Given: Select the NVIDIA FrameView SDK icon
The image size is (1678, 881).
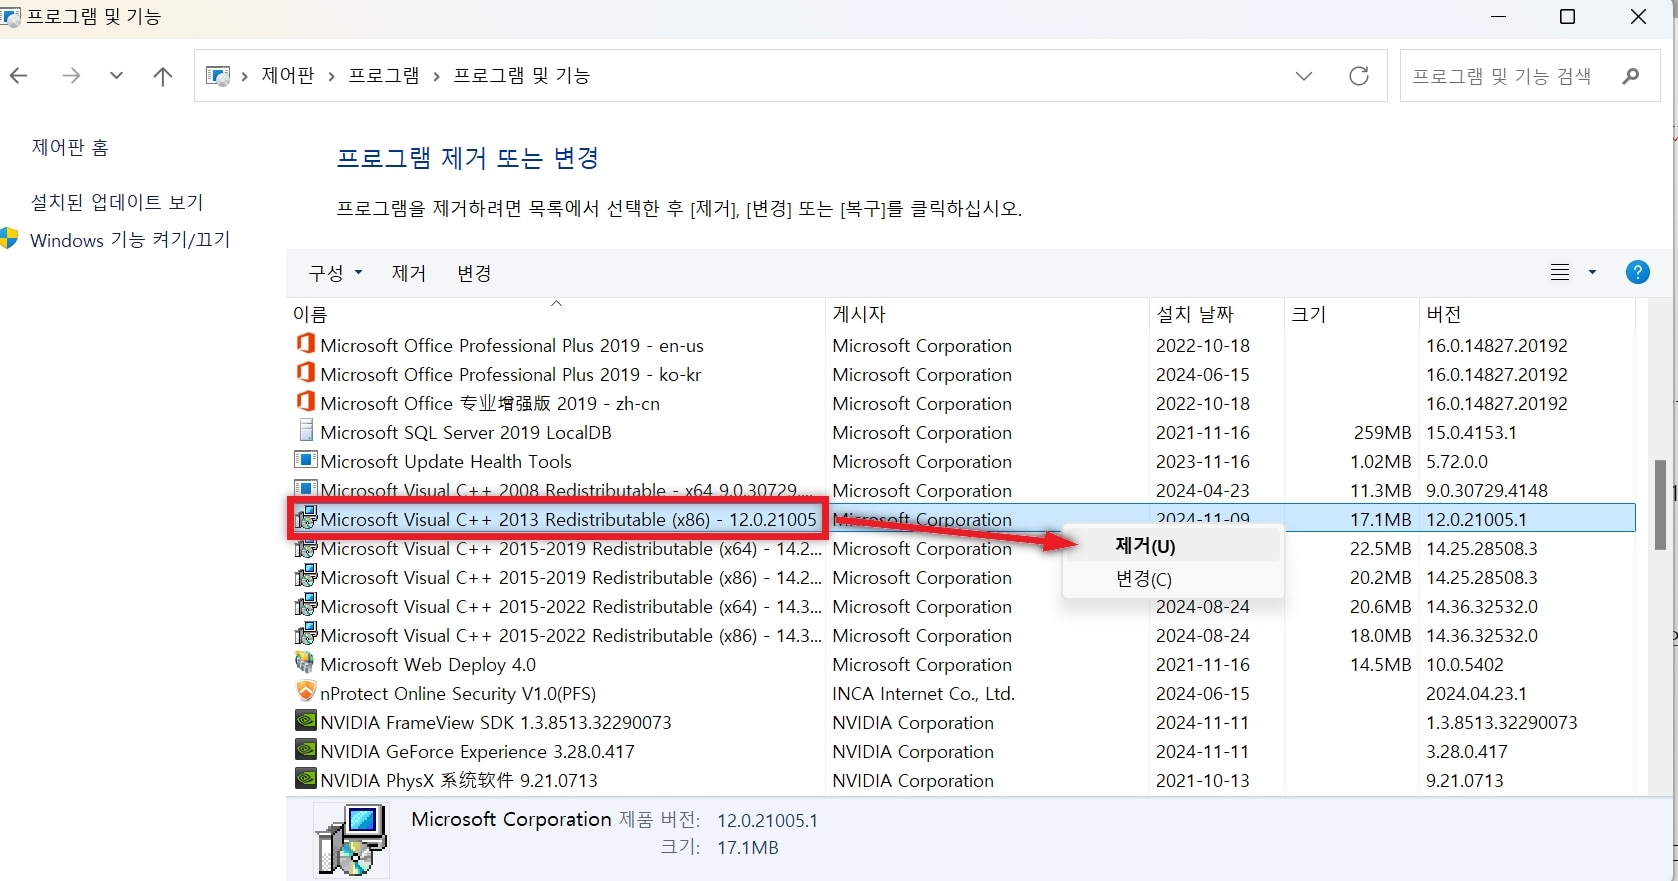Looking at the screenshot, I should [x=306, y=720].
